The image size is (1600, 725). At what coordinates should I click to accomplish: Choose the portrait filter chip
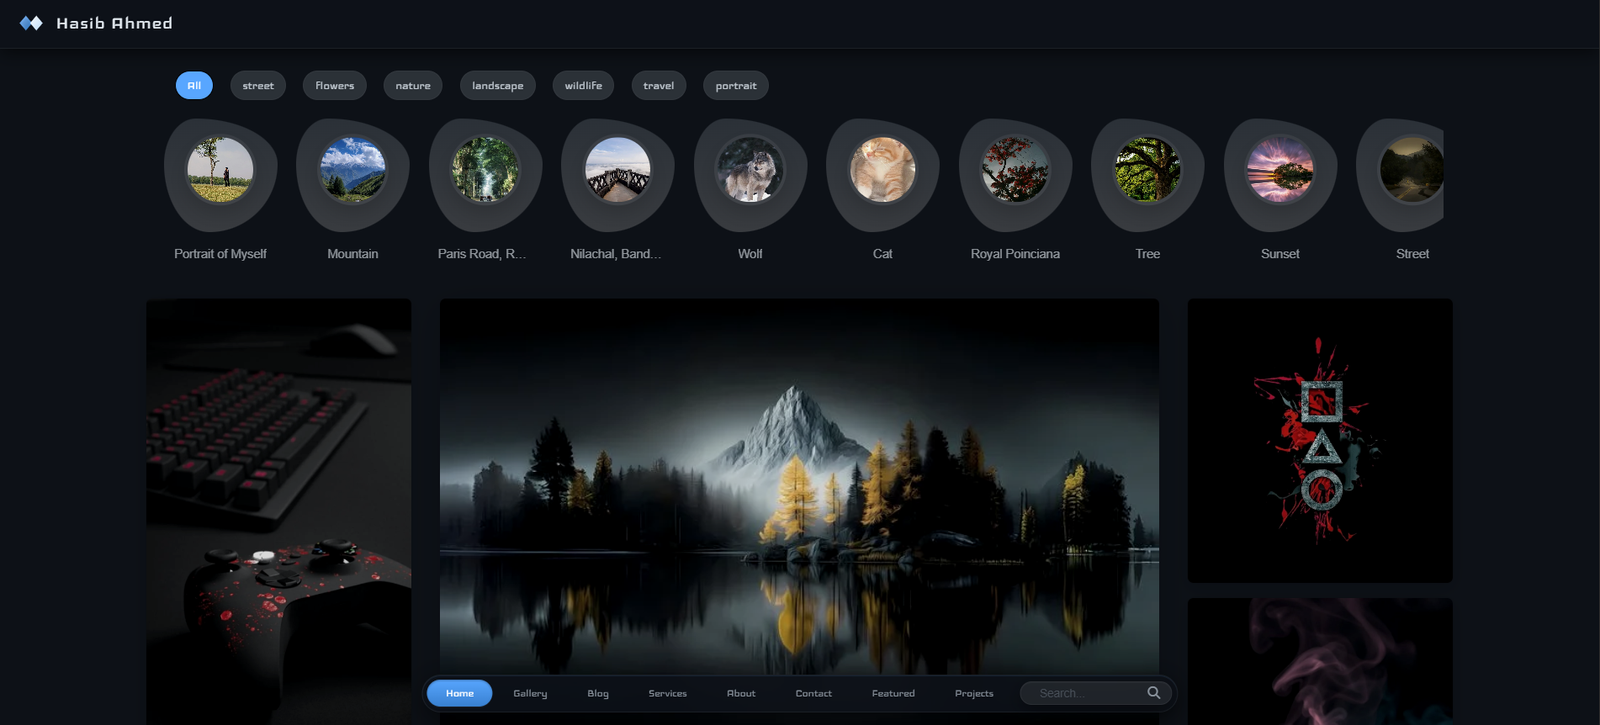736,86
